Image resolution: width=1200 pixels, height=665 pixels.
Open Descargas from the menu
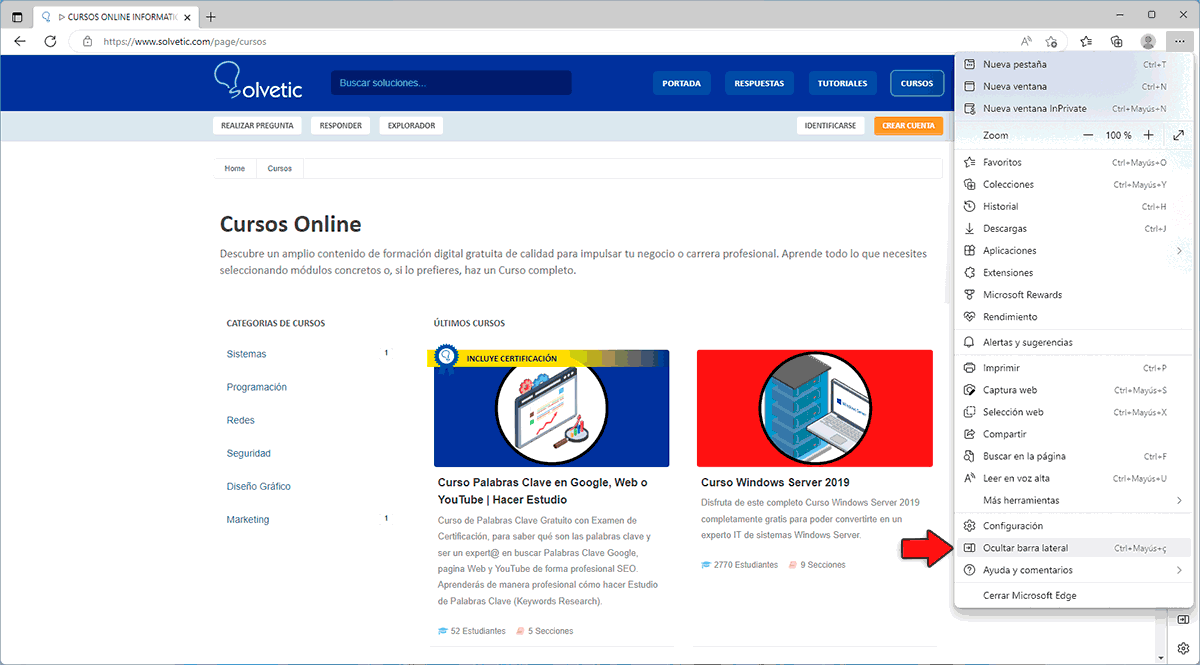pyautogui.click(x=1073, y=228)
